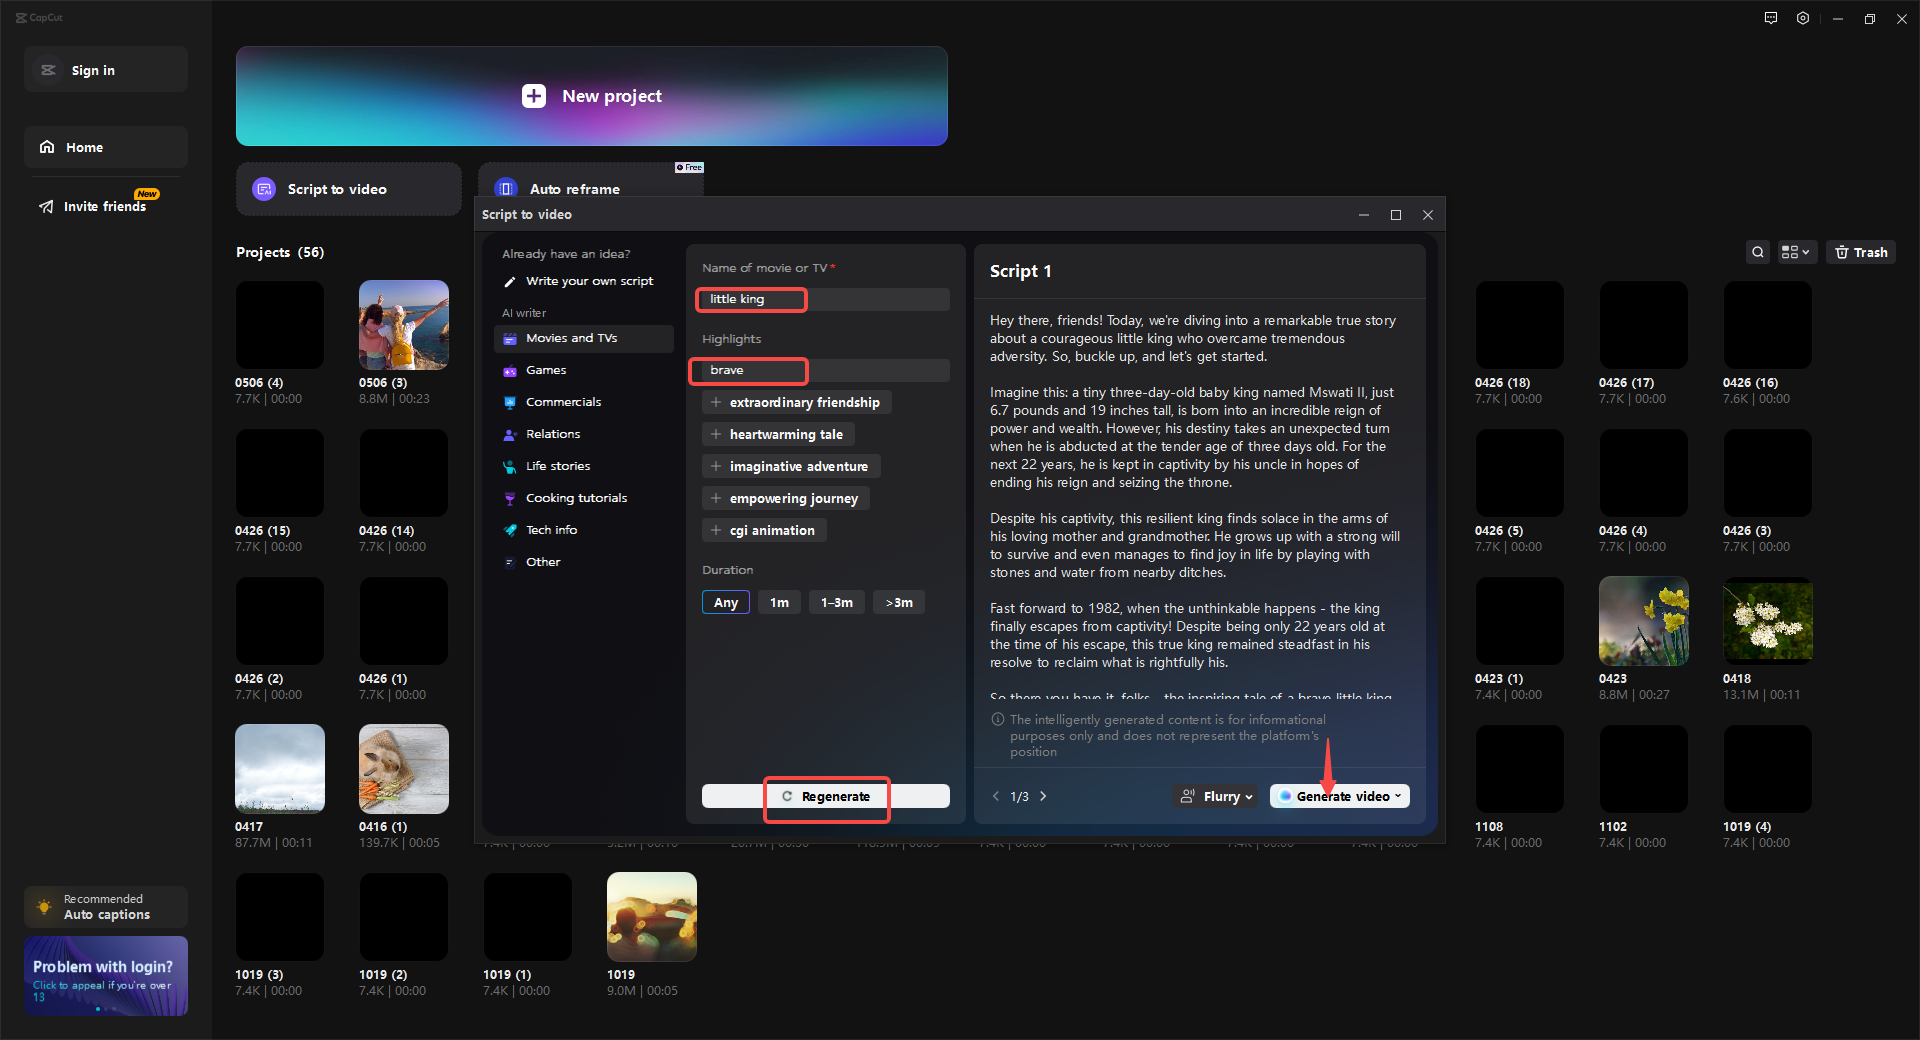Viewport: 1920px width, 1040px height.
Task: Select the 1-3m duration option
Action: (837, 602)
